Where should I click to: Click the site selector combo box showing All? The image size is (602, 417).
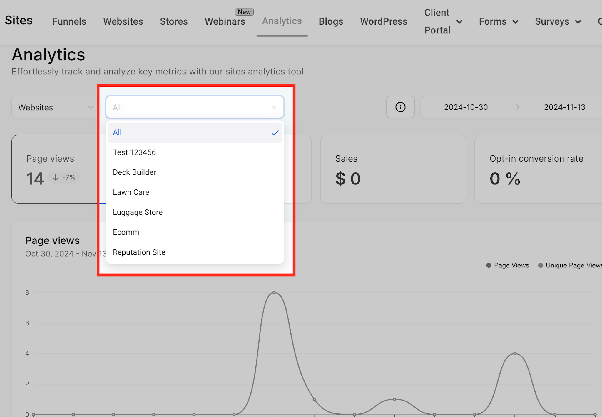click(195, 107)
